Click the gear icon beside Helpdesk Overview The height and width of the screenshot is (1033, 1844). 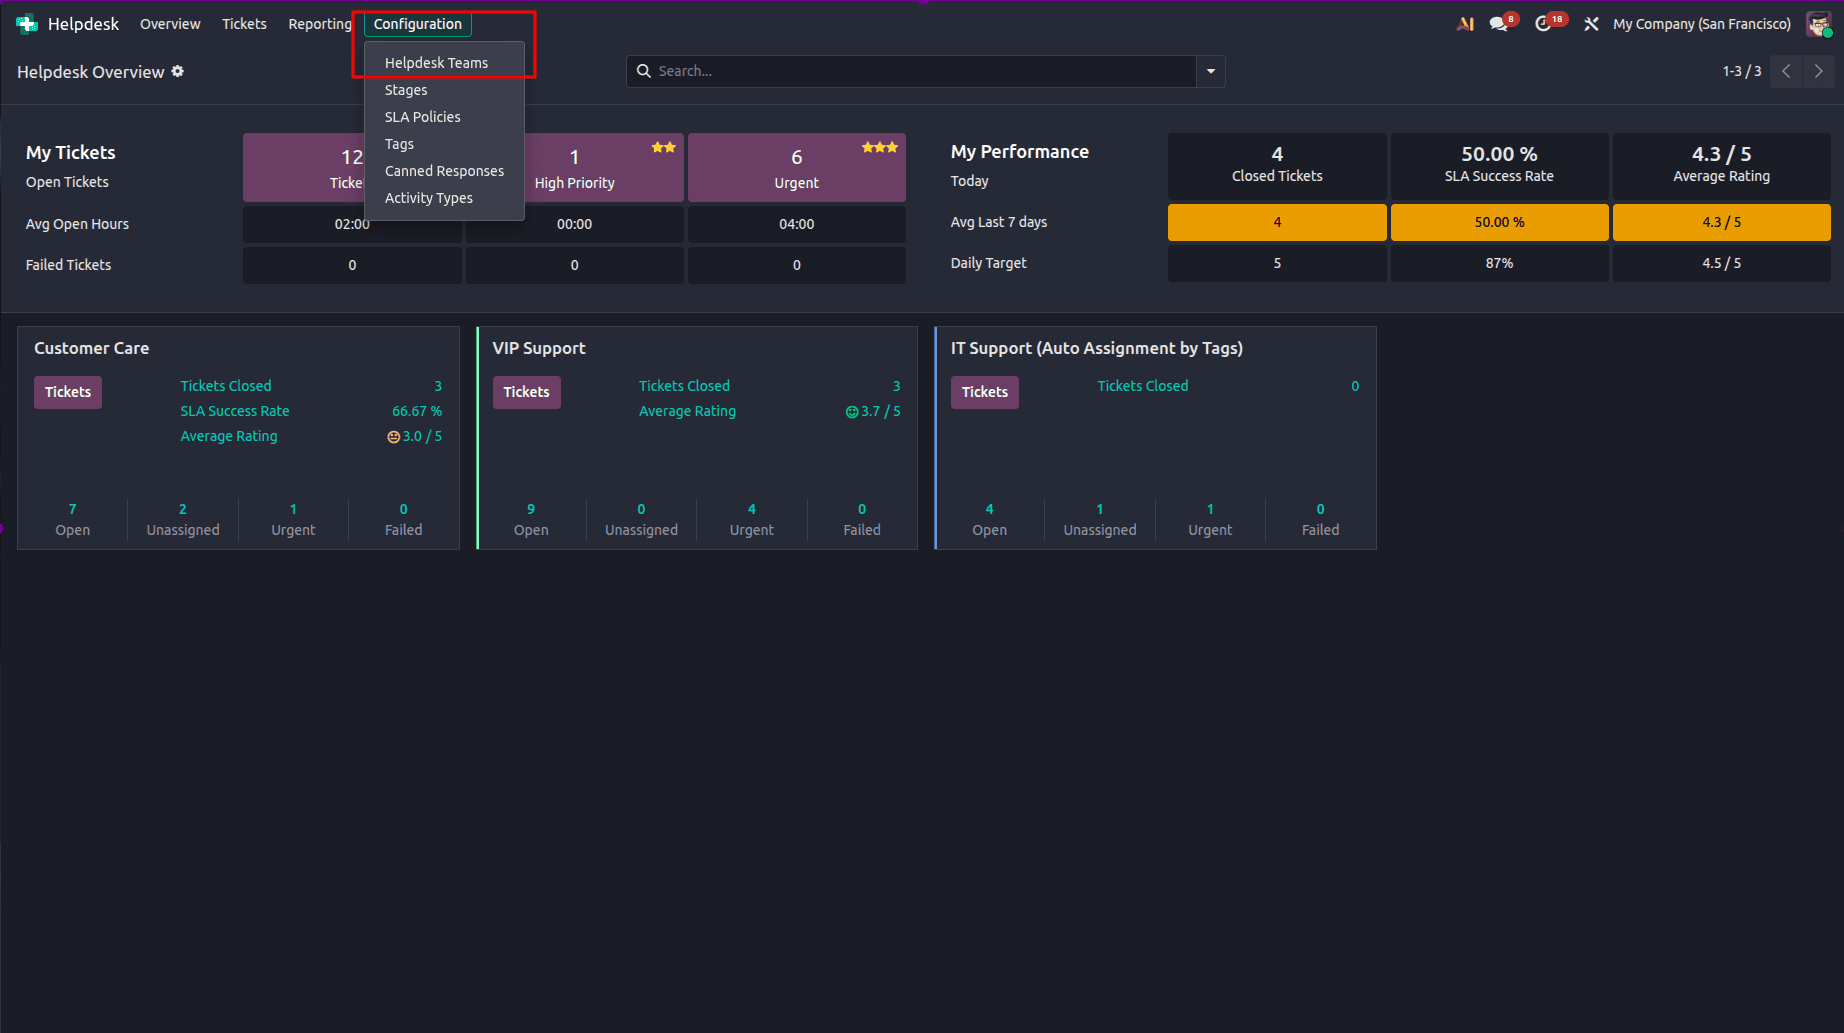[178, 71]
